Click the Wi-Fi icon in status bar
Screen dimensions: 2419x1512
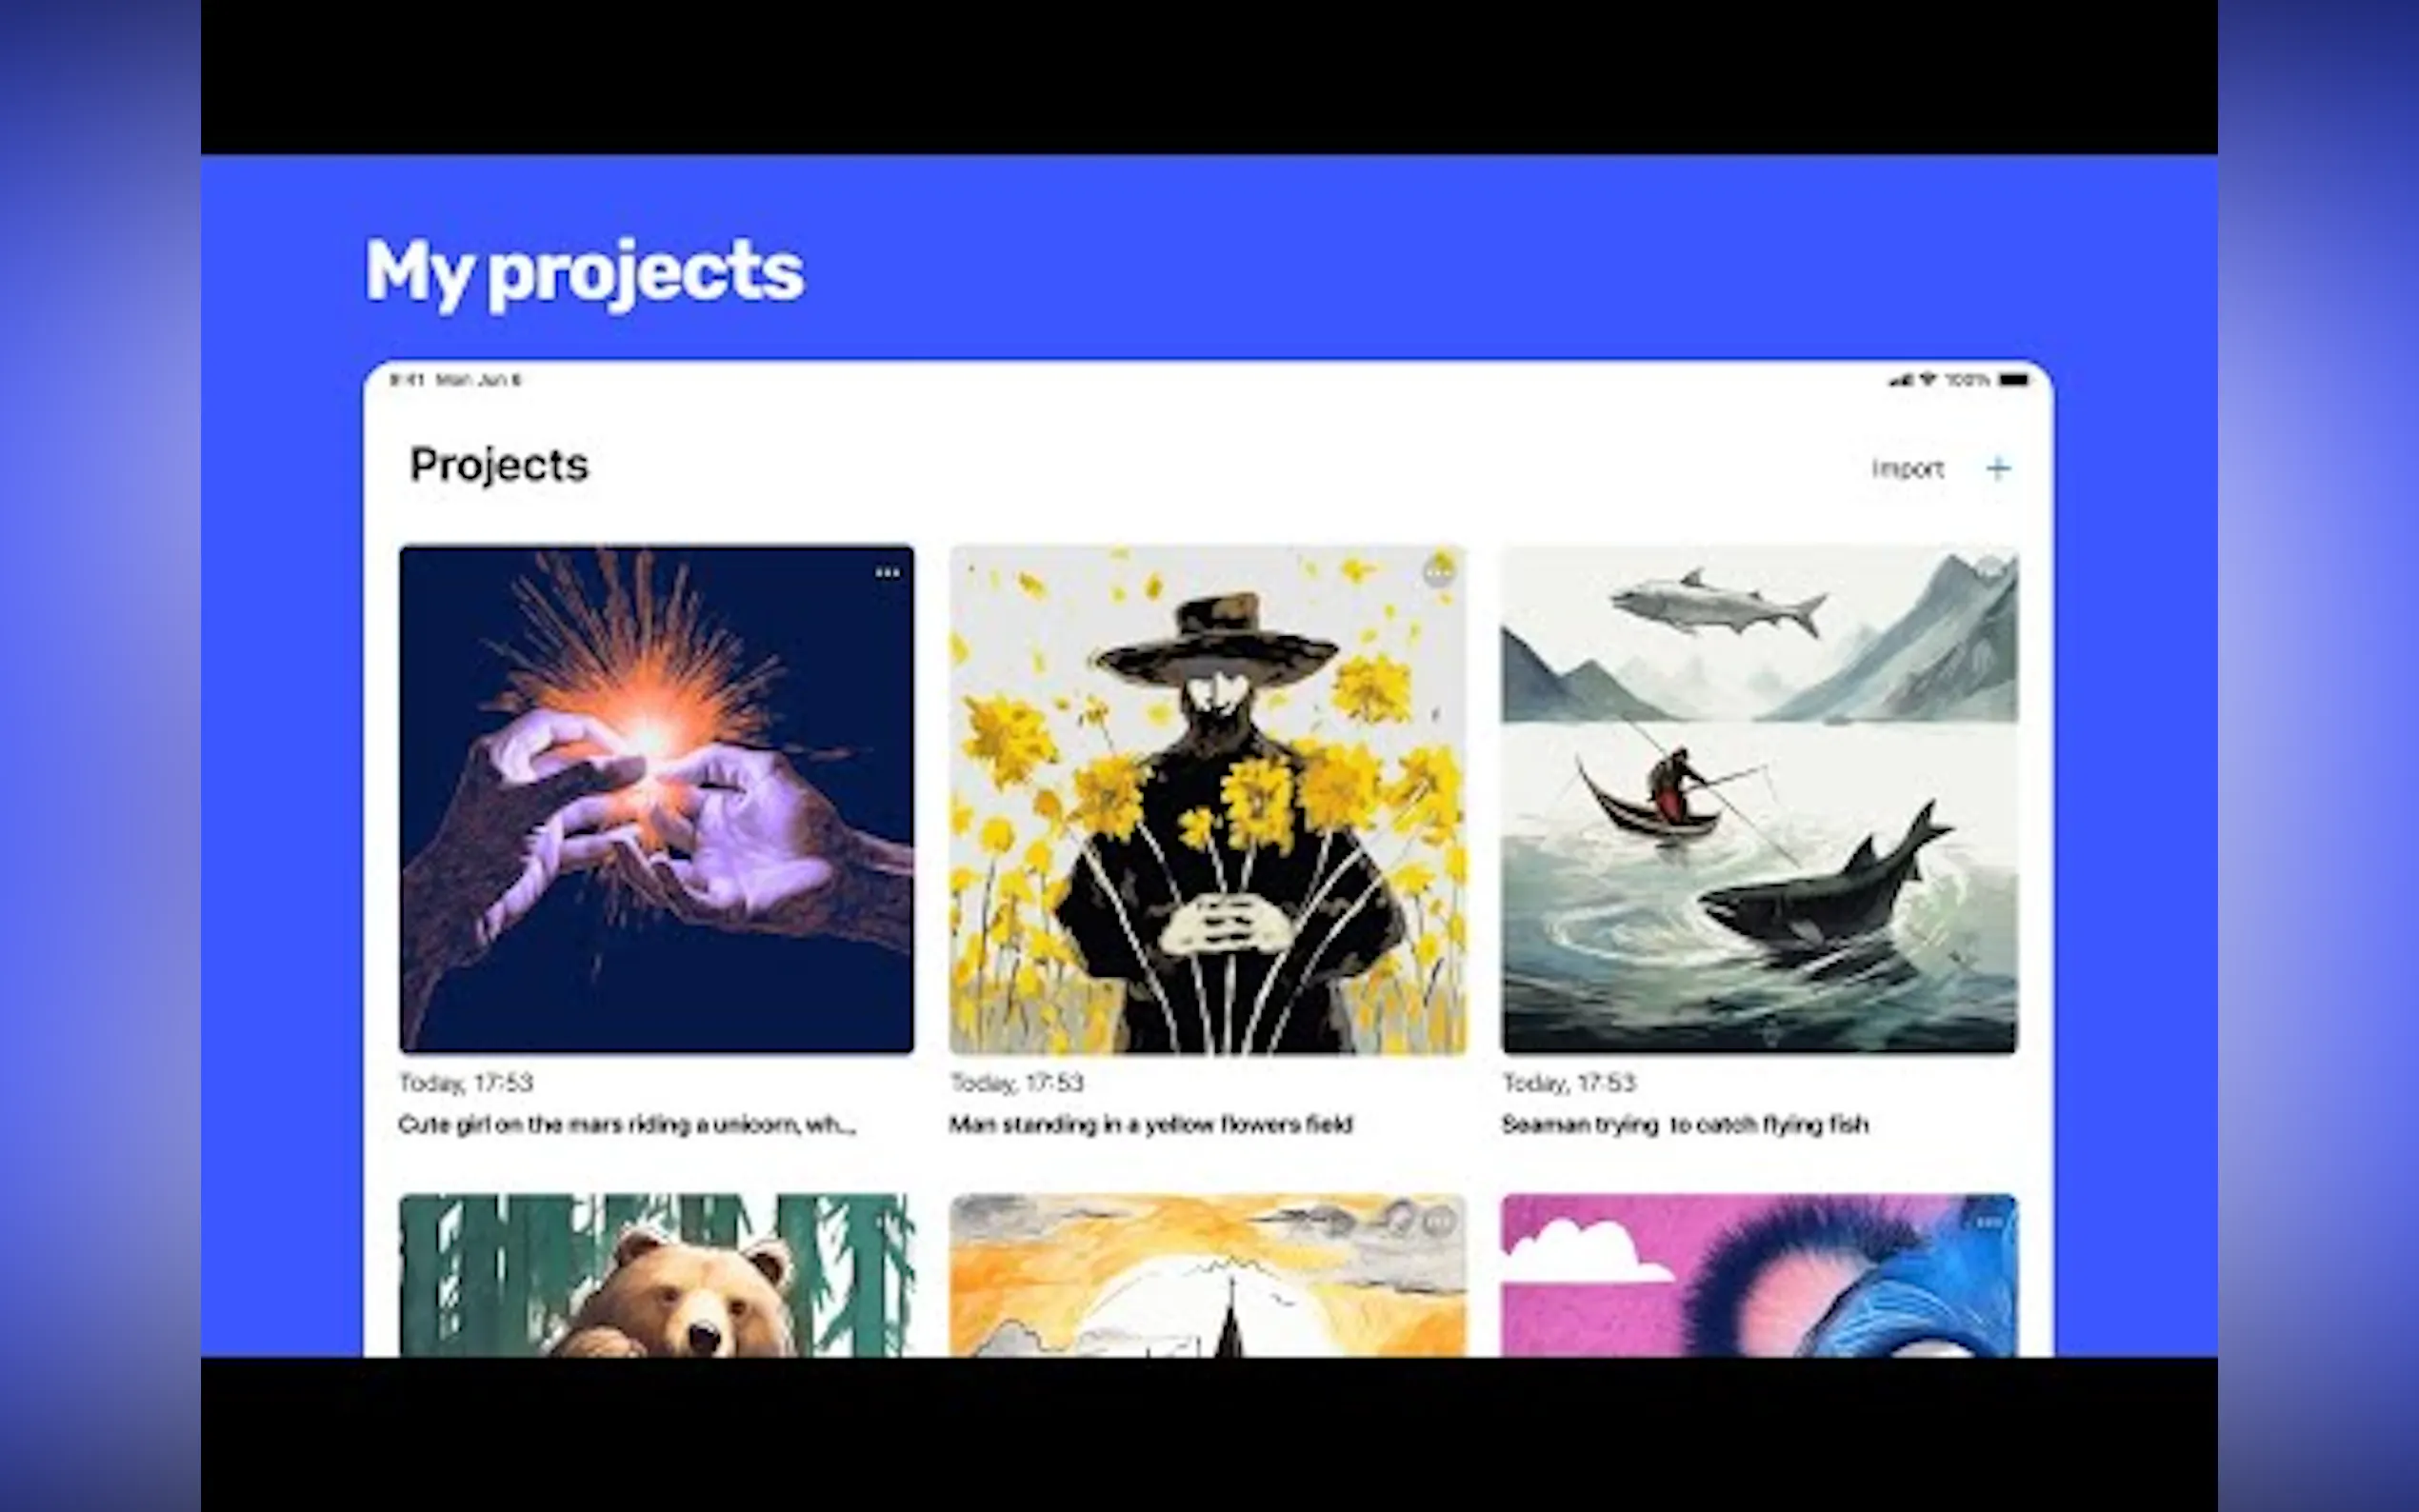[1927, 380]
